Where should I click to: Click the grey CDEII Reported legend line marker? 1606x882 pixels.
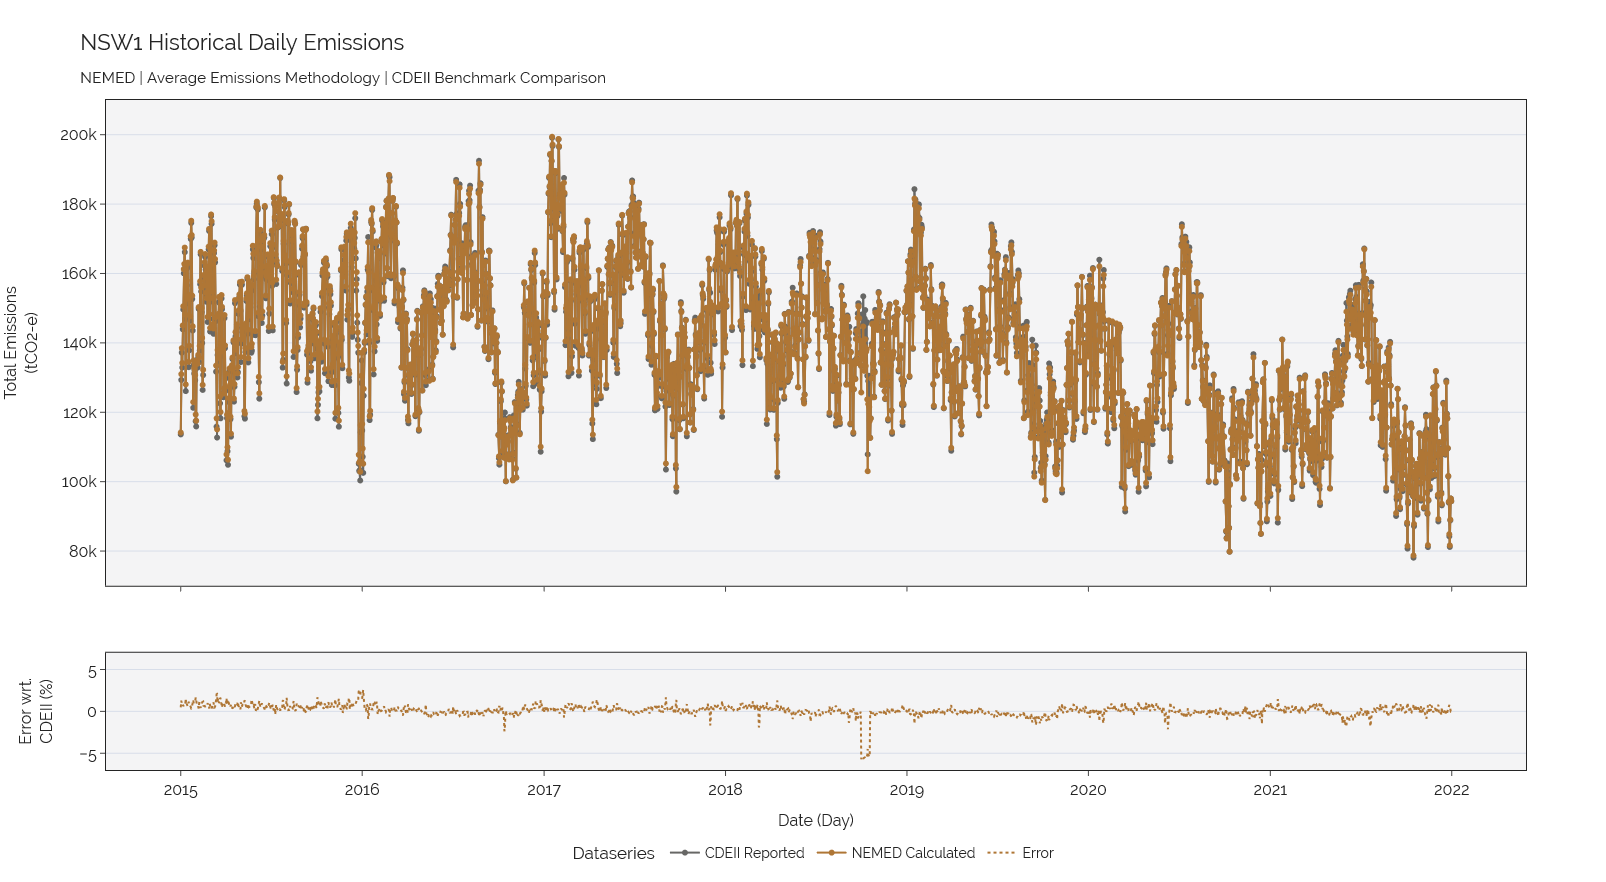[684, 853]
